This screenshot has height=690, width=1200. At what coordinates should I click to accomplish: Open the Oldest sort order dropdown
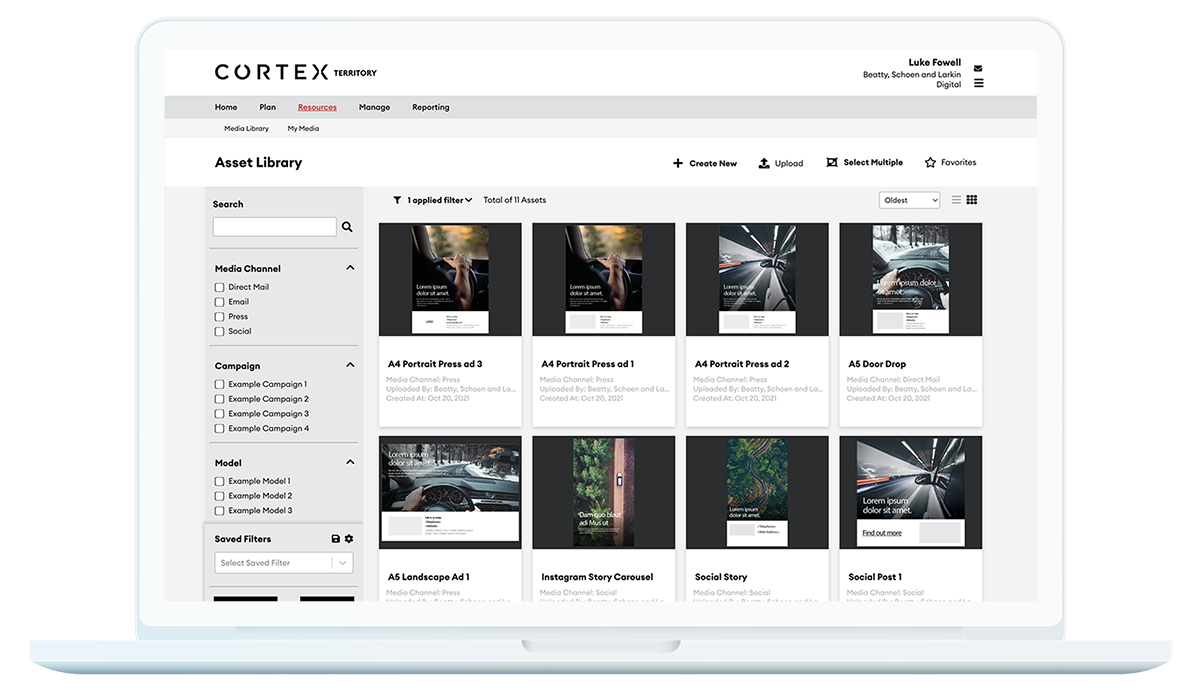click(x=909, y=200)
